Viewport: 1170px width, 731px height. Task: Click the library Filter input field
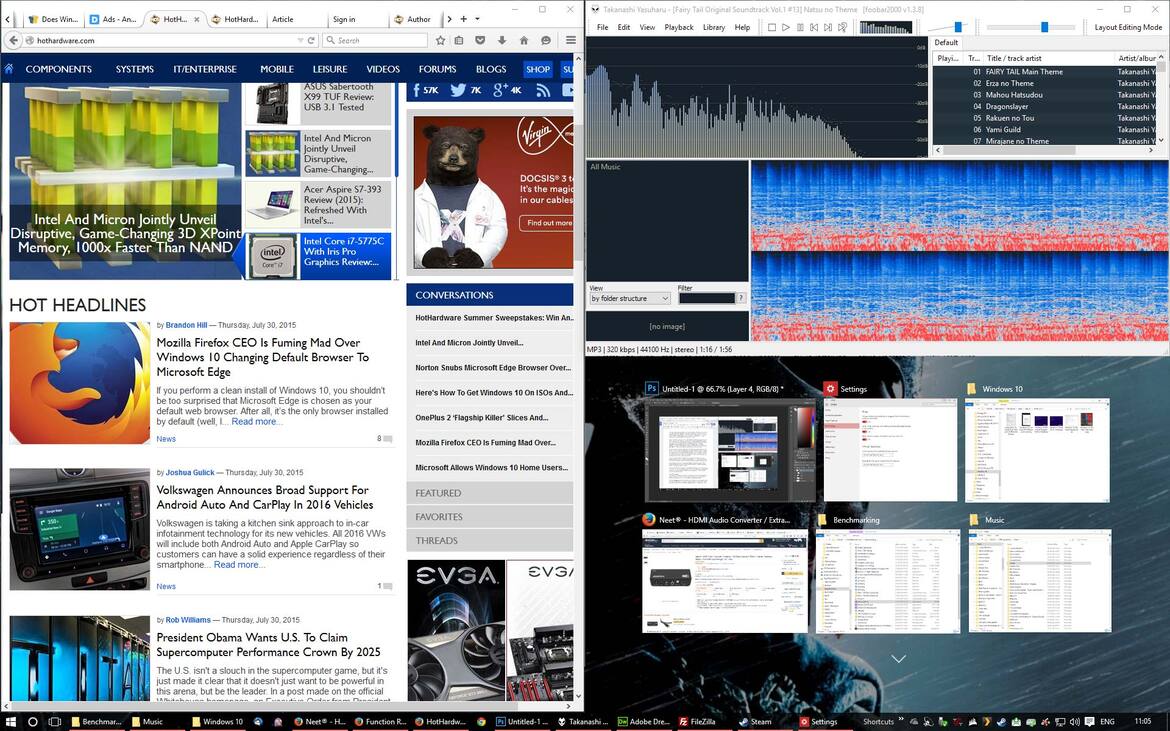(x=707, y=298)
